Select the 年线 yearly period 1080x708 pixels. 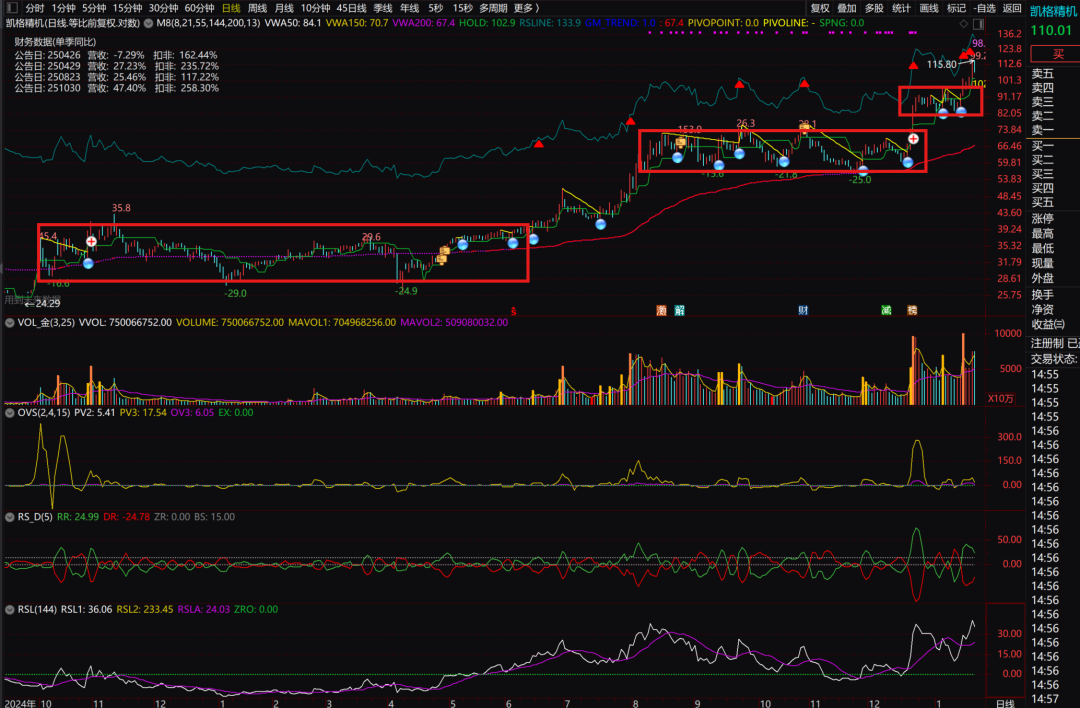[410, 8]
